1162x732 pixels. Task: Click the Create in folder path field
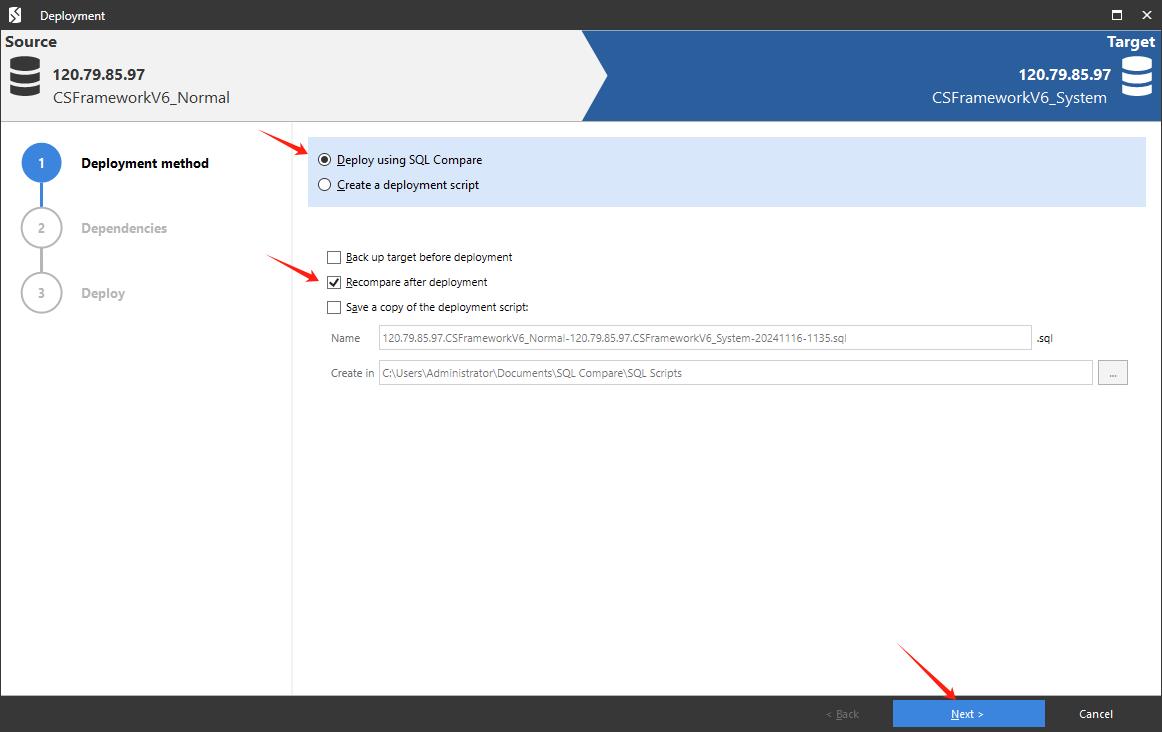coord(735,373)
